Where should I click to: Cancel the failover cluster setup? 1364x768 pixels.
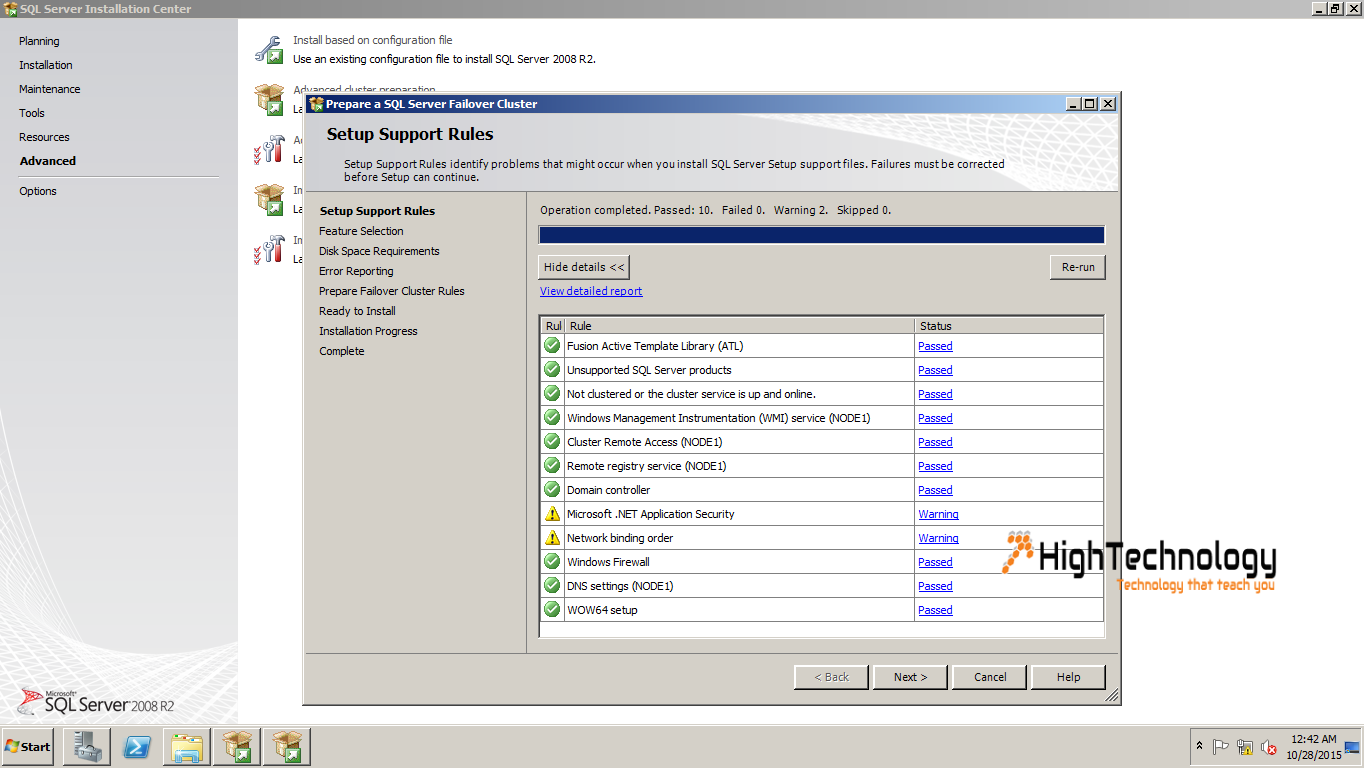990,677
